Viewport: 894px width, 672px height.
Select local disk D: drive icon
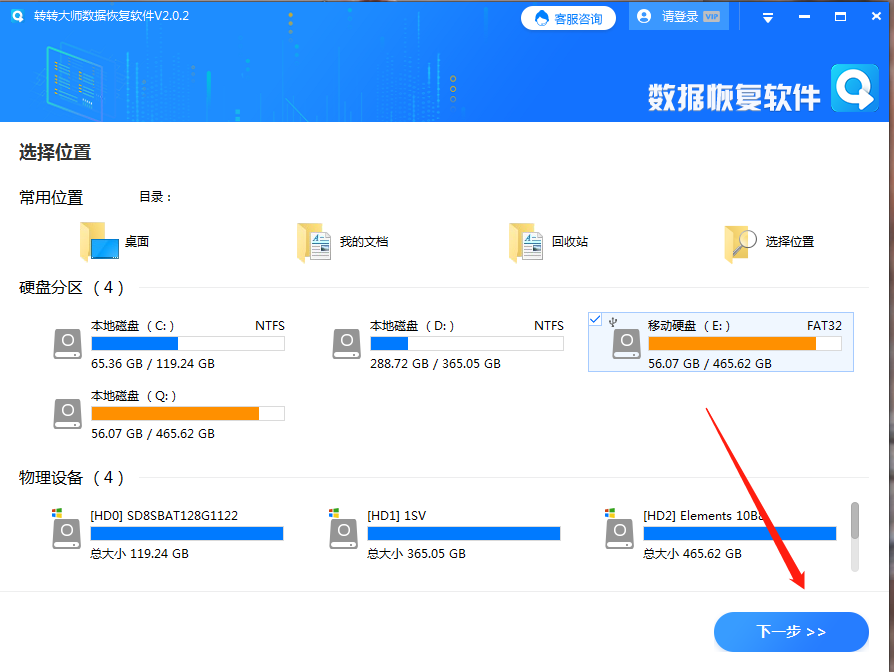[x=346, y=343]
